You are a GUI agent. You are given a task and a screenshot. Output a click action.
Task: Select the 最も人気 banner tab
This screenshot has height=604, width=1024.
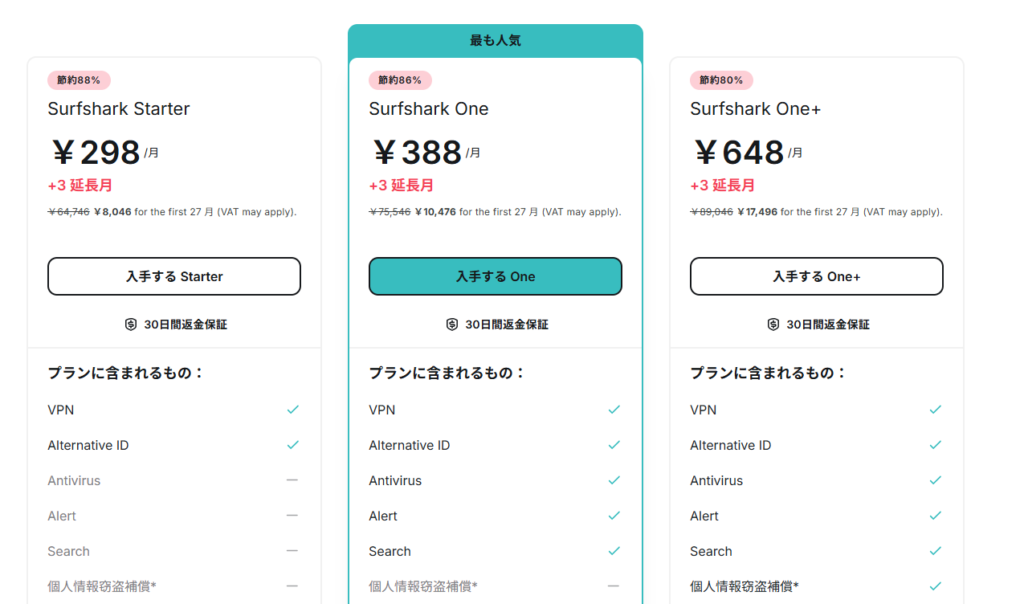click(495, 41)
